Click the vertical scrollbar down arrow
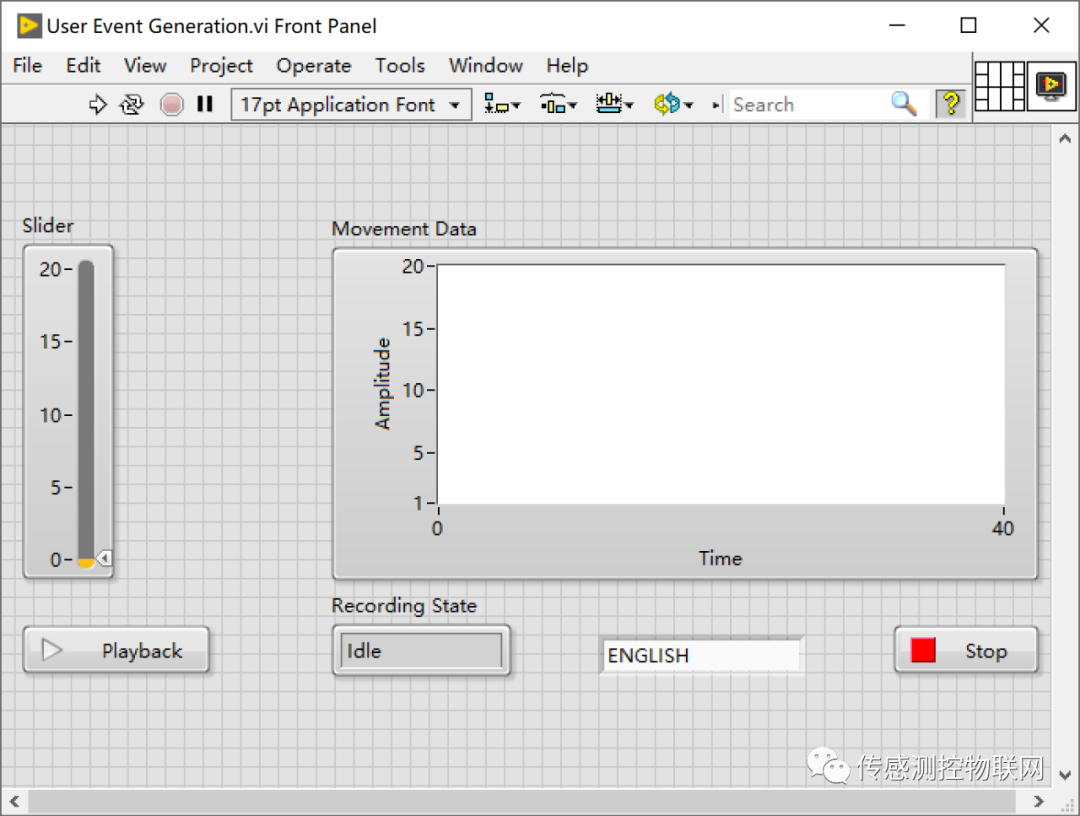The height and width of the screenshot is (816, 1080). (x=1065, y=775)
